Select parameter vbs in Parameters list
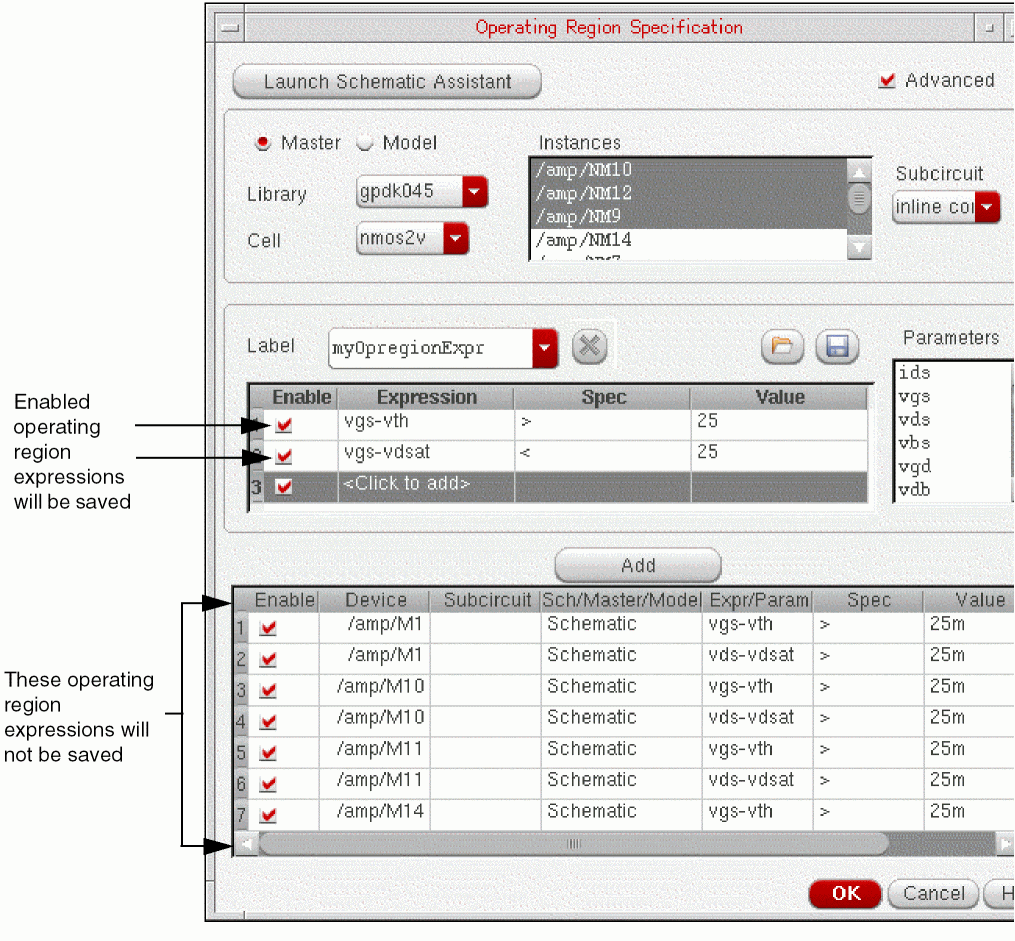The height and width of the screenshot is (941, 1015). coord(914,443)
